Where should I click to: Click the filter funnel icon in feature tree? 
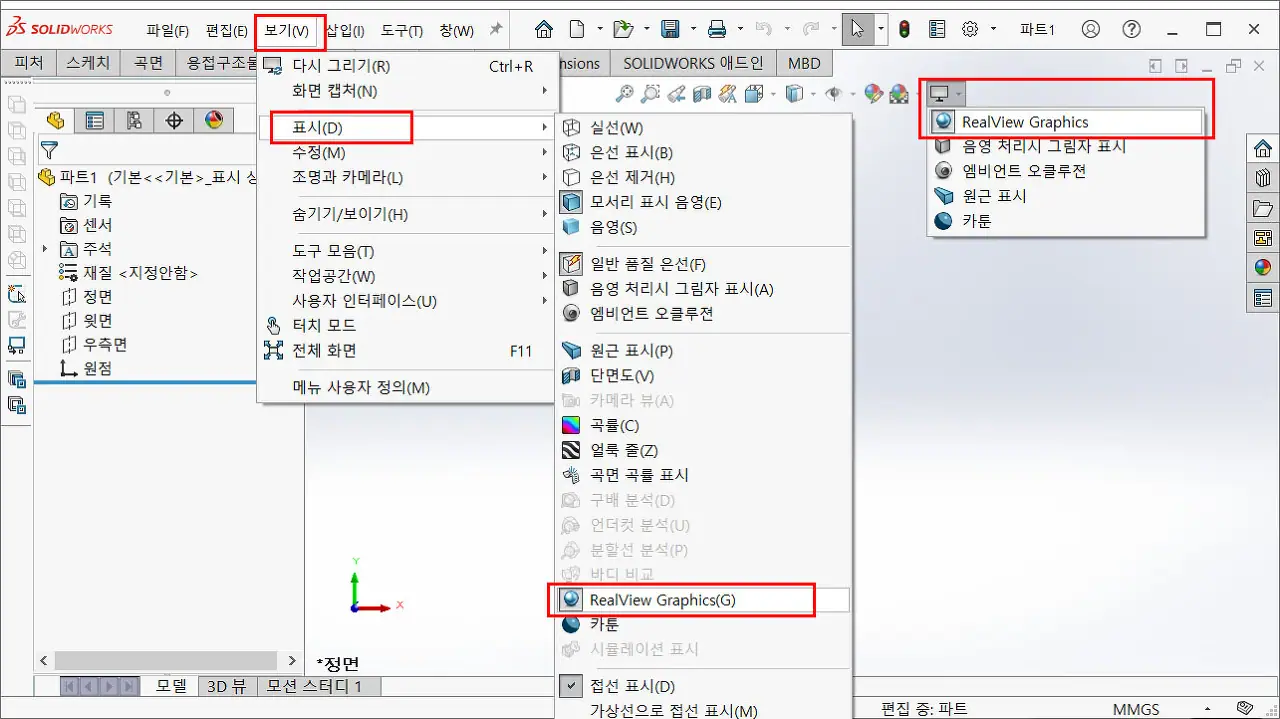point(48,151)
